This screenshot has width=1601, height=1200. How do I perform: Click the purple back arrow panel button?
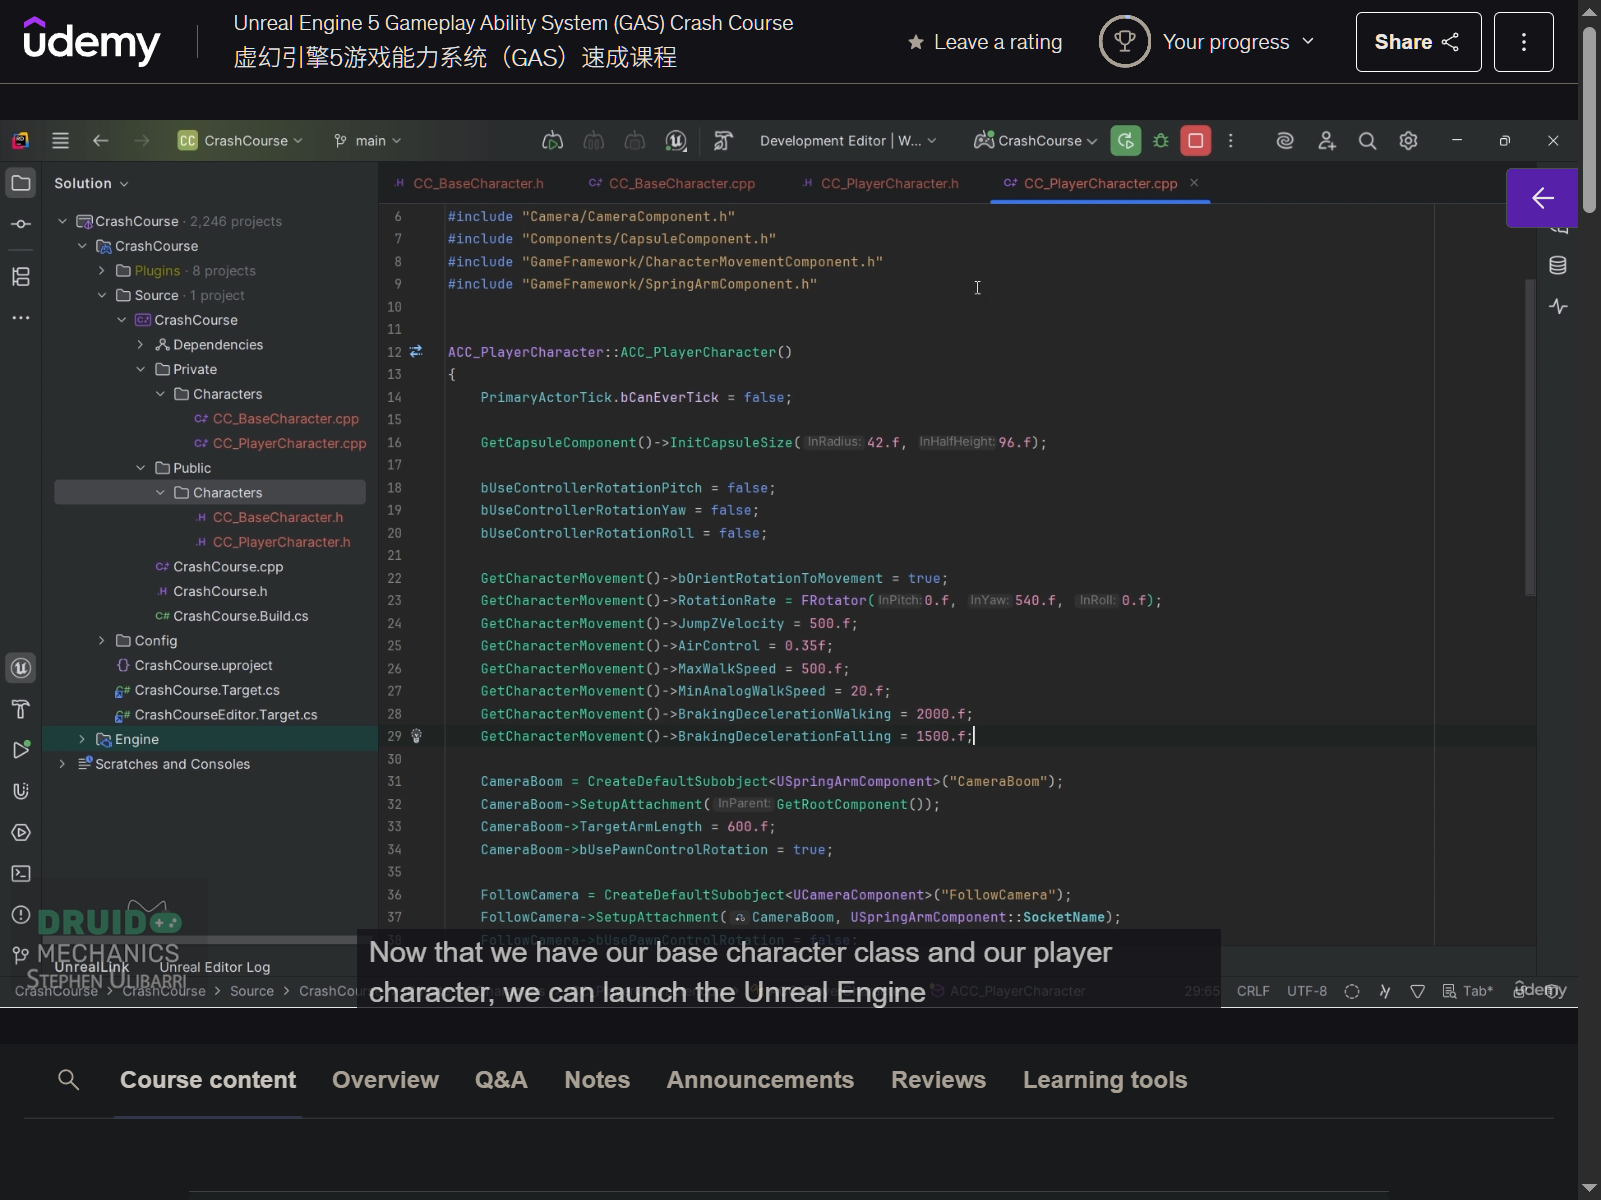click(1542, 198)
